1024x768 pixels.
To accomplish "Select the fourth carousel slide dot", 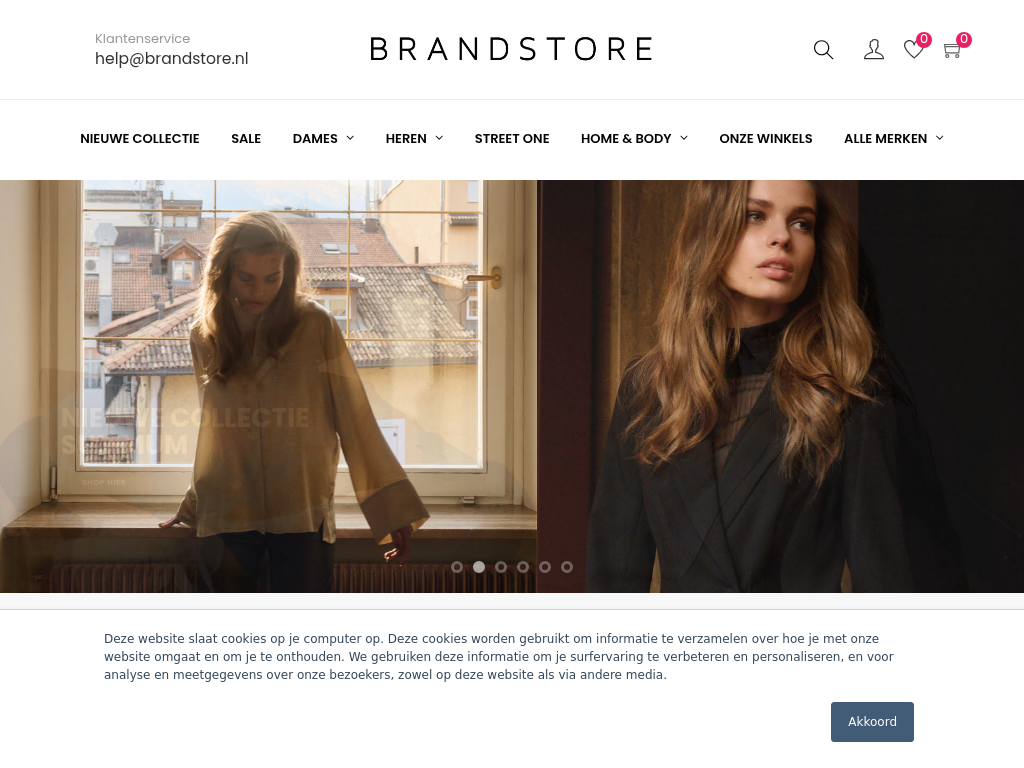I will 523,567.
